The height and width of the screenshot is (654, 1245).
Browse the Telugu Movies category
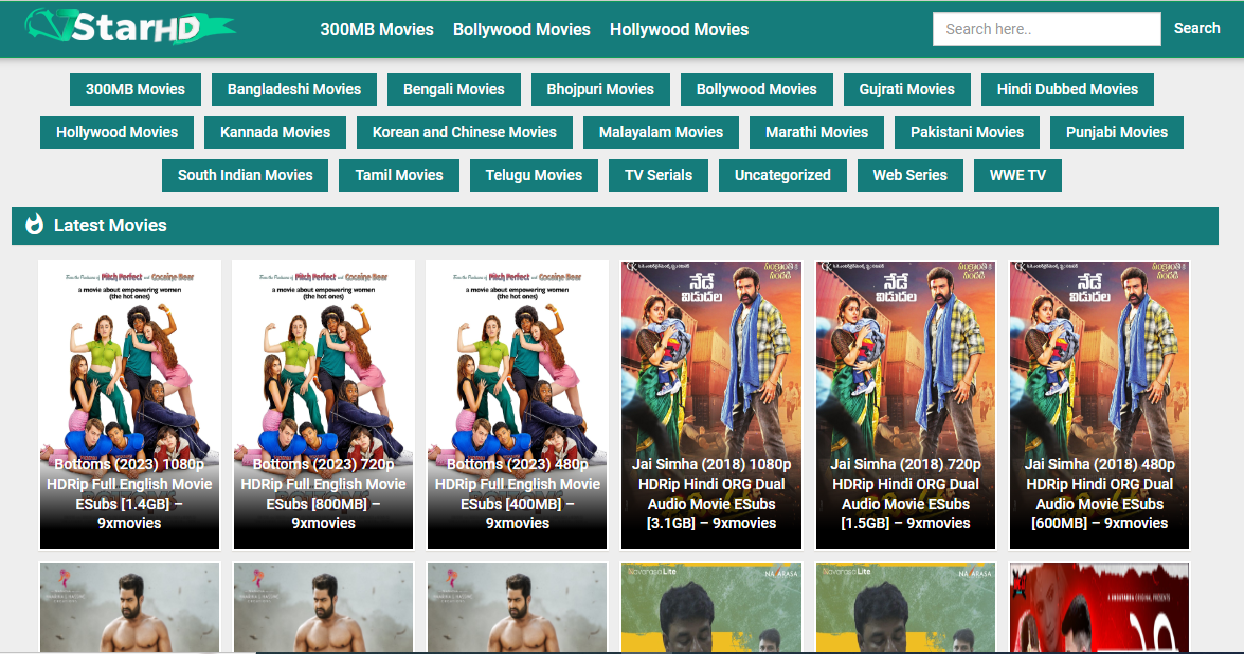pyautogui.click(x=534, y=175)
